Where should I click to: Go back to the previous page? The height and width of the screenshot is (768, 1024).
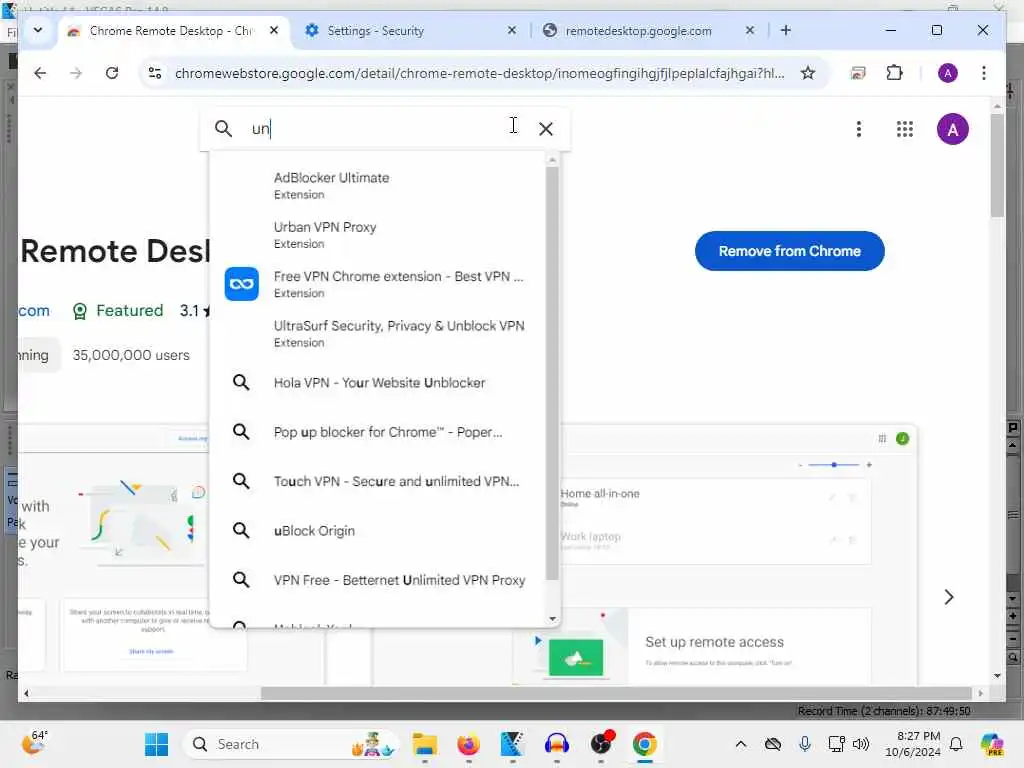40,73
